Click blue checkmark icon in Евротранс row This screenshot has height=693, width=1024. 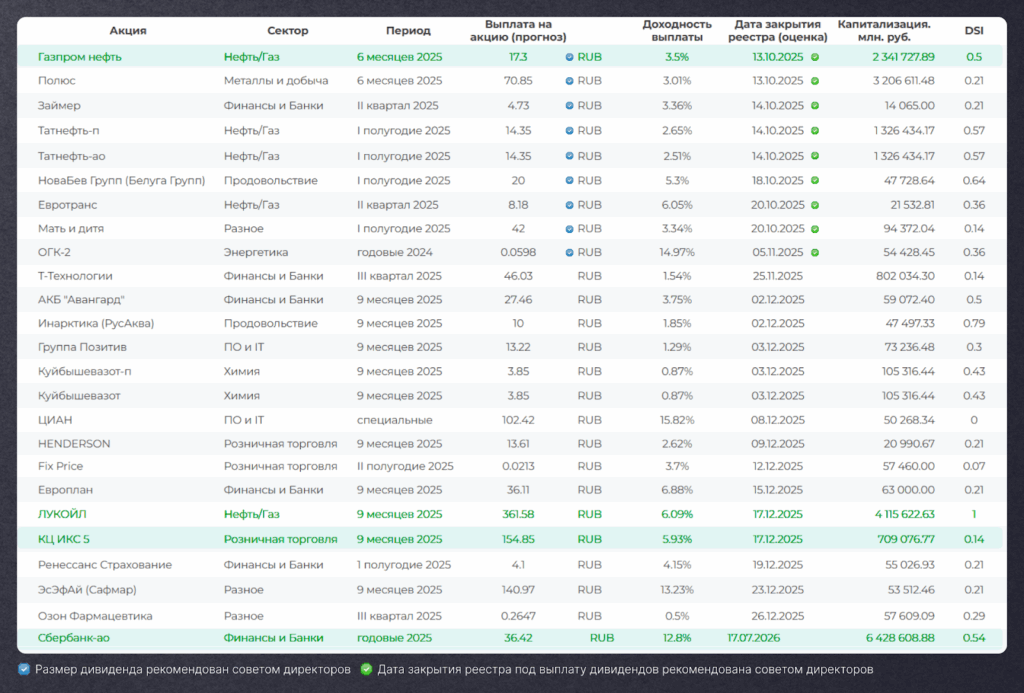pos(569,204)
